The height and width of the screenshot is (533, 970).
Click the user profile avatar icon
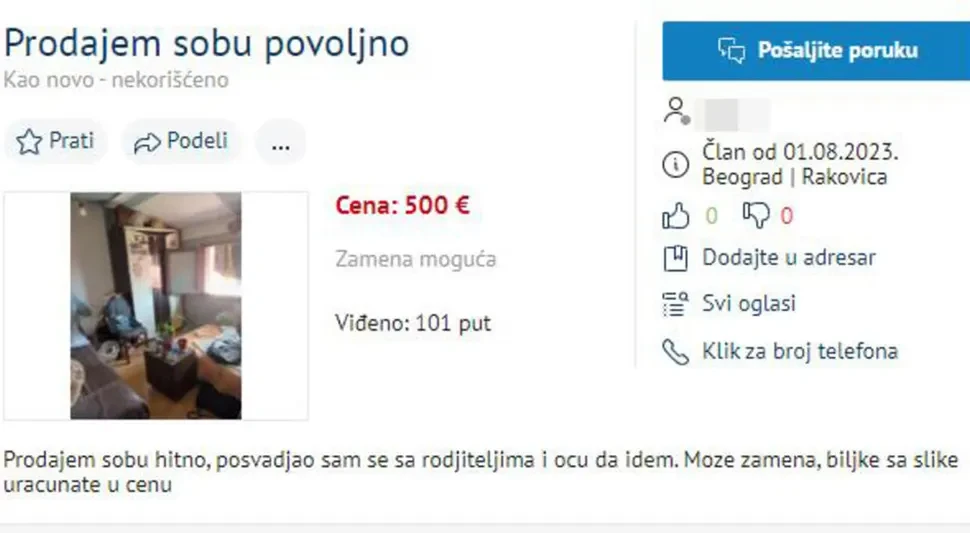pos(676,111)
